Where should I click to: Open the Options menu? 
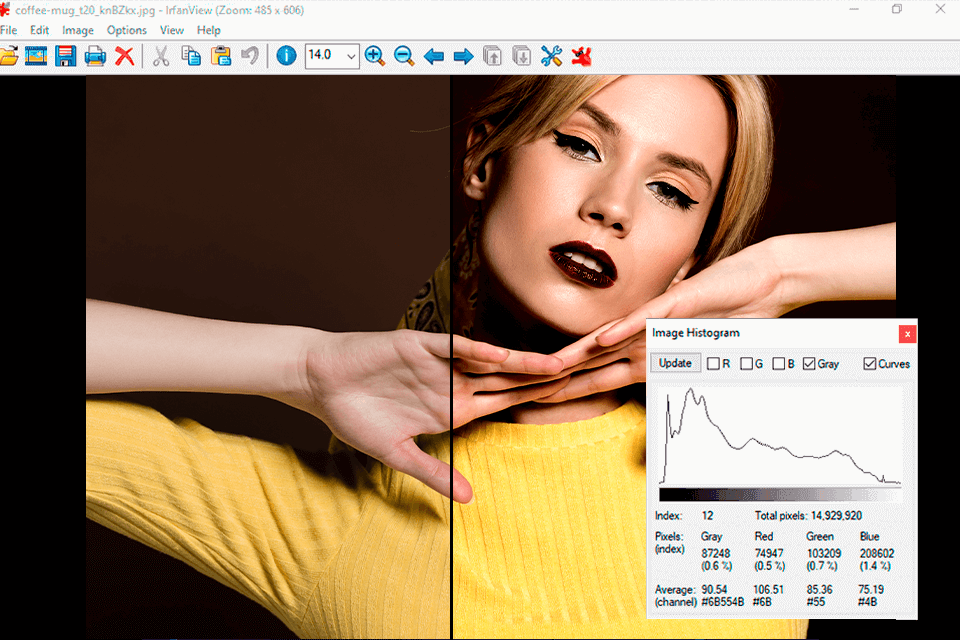(x=126, y=30)
